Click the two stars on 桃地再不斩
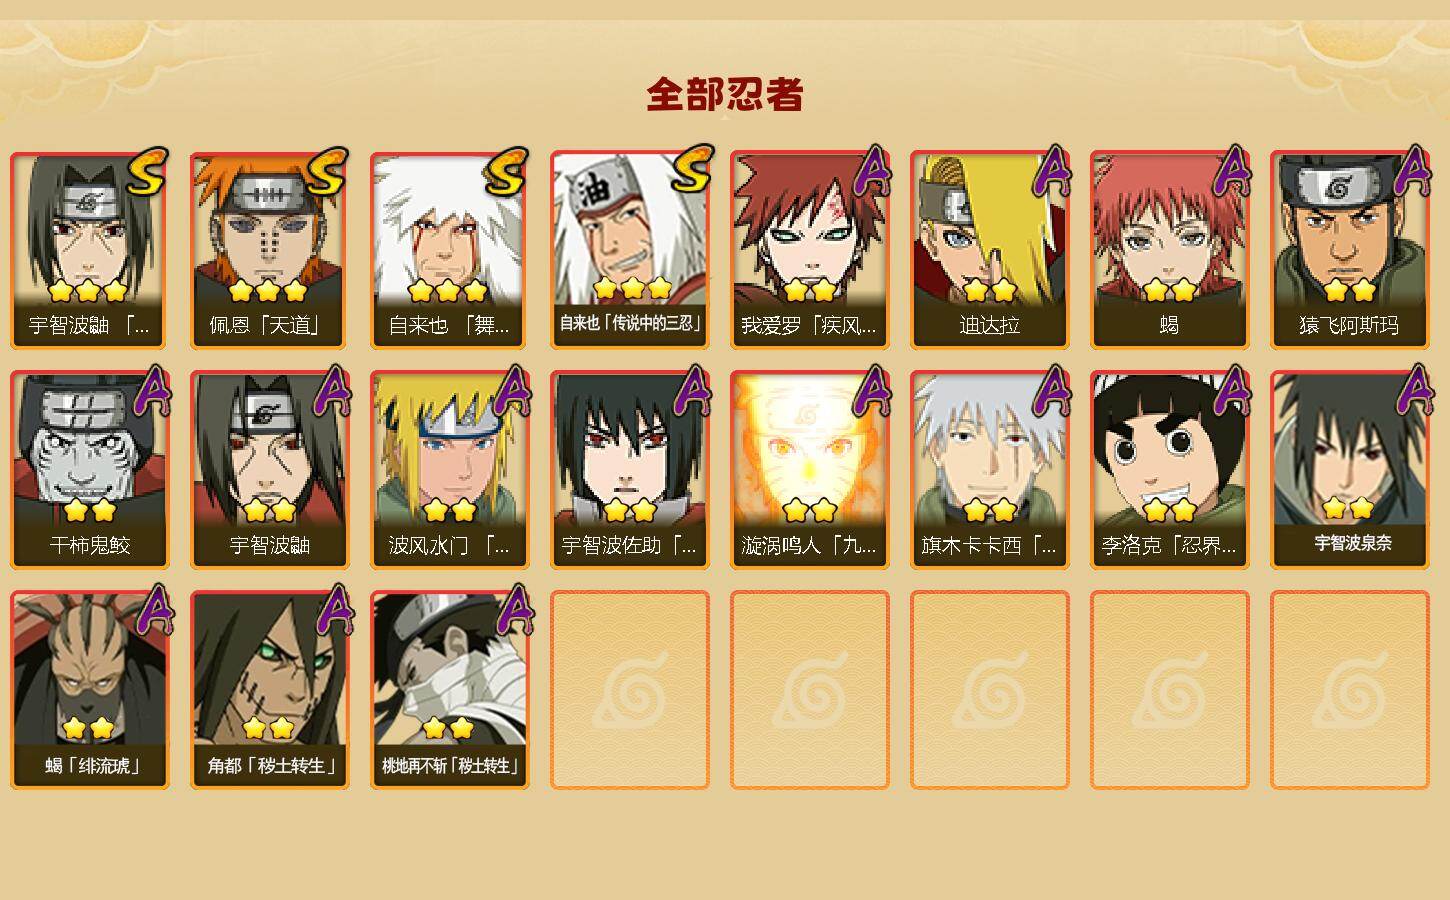 coord(448,728)
